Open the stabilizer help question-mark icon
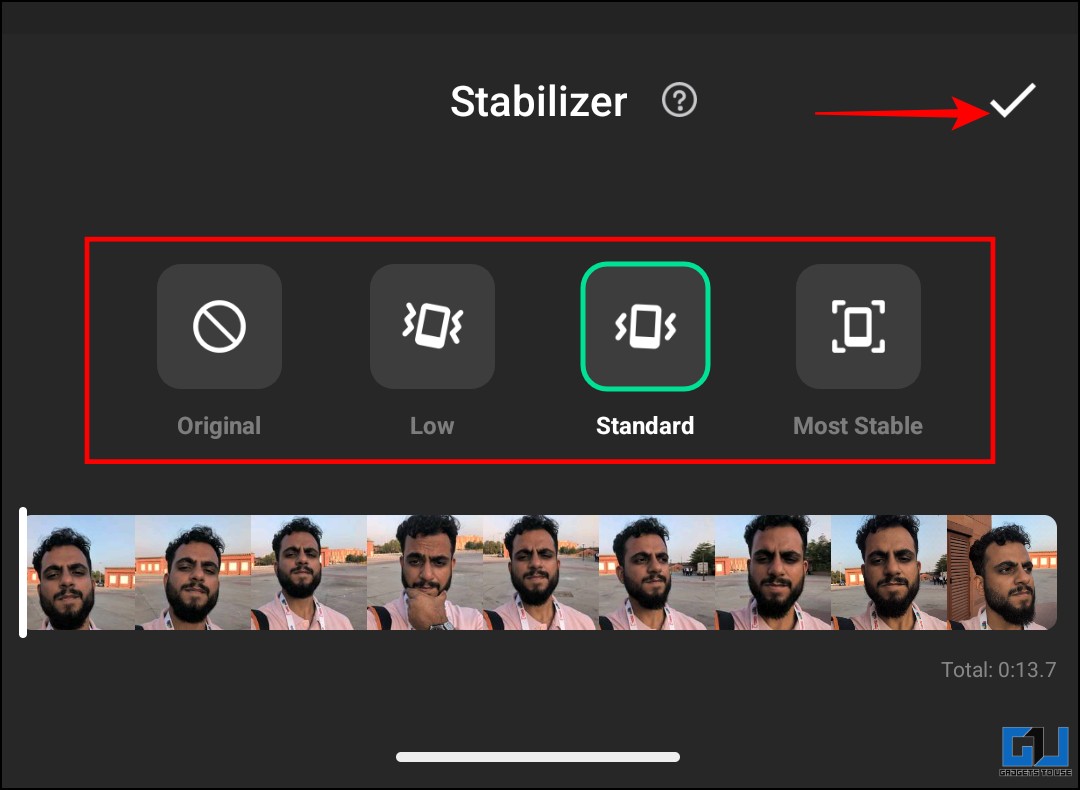The image size is (1080, 790). coord(679,101)
